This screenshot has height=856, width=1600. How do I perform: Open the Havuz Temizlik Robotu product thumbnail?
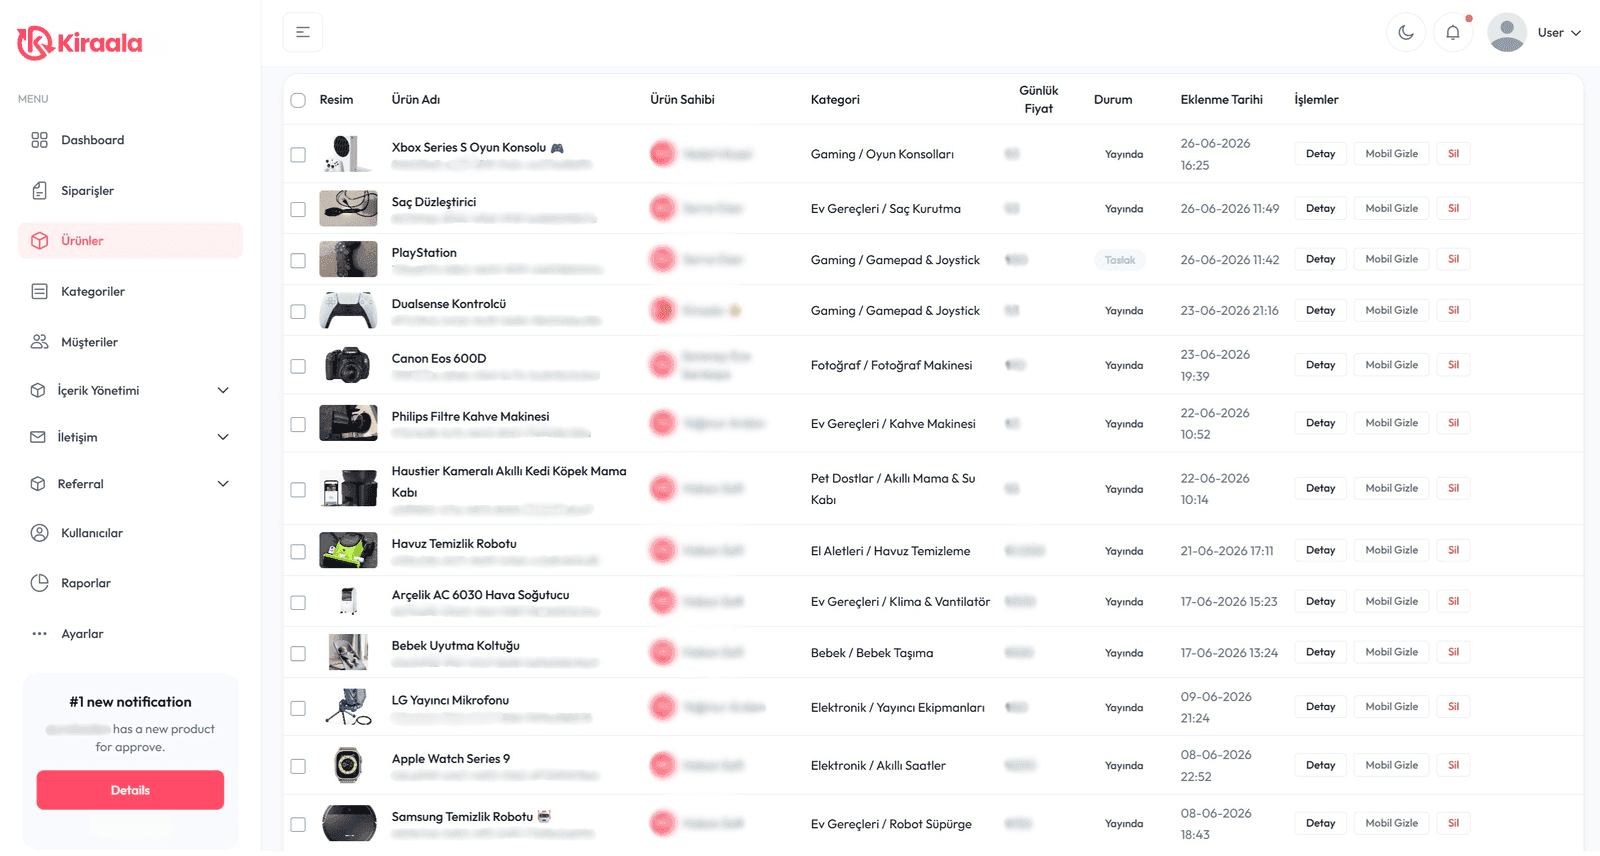point(348,550)
